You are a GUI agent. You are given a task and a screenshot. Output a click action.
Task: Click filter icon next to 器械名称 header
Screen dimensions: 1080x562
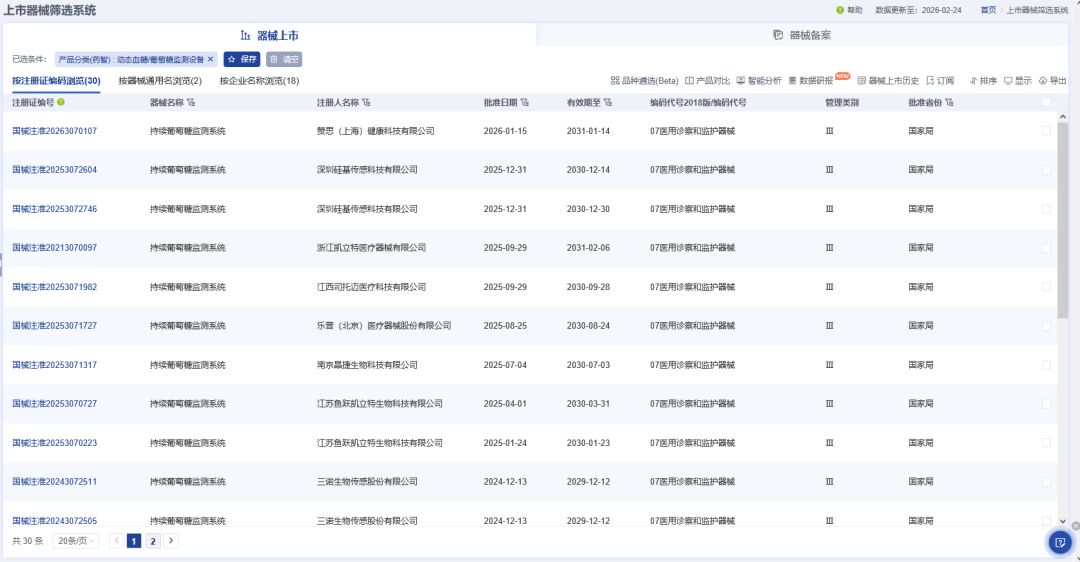click(x=191, y=103)
